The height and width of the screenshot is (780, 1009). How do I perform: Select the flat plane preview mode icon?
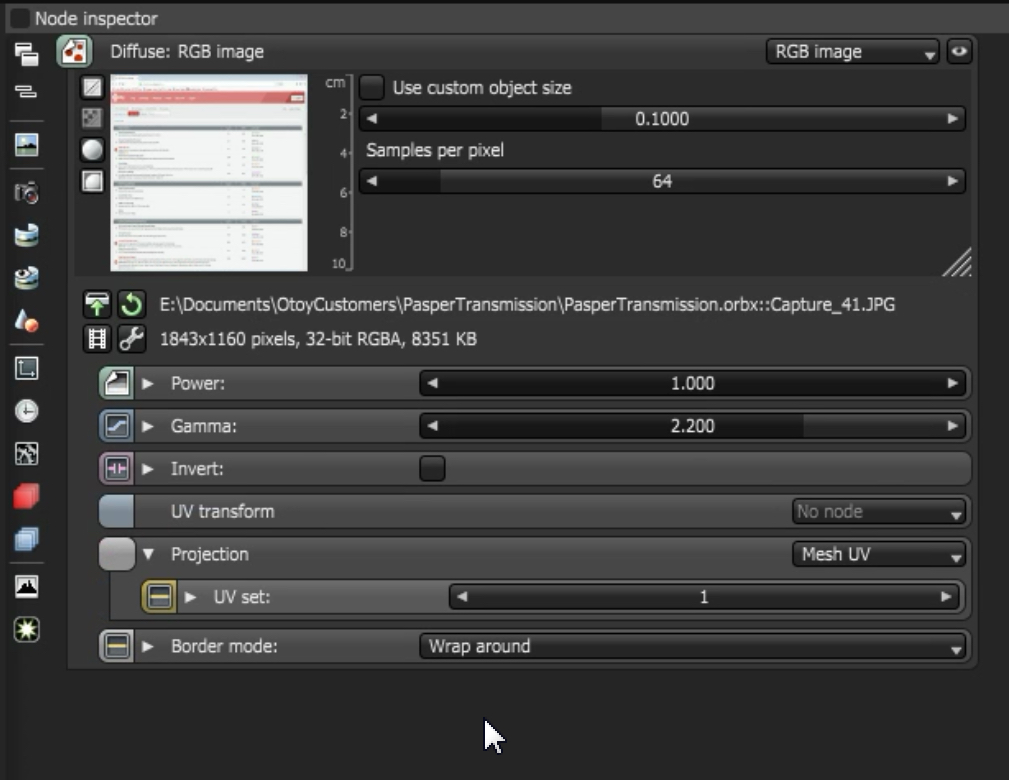[92, 87]
